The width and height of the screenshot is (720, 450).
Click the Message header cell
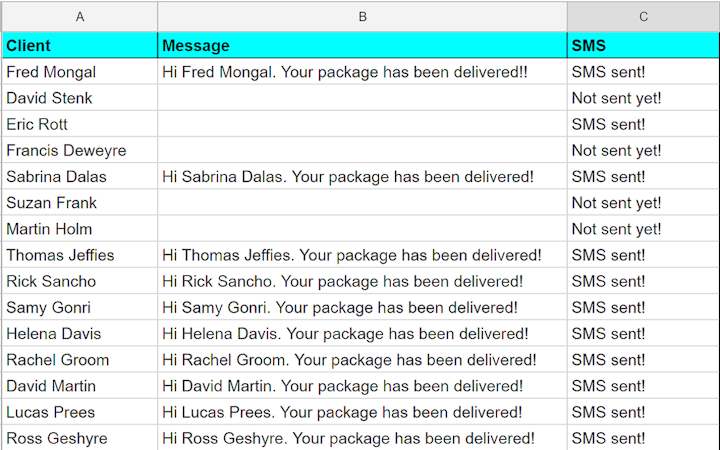click(x=362, y=45)
